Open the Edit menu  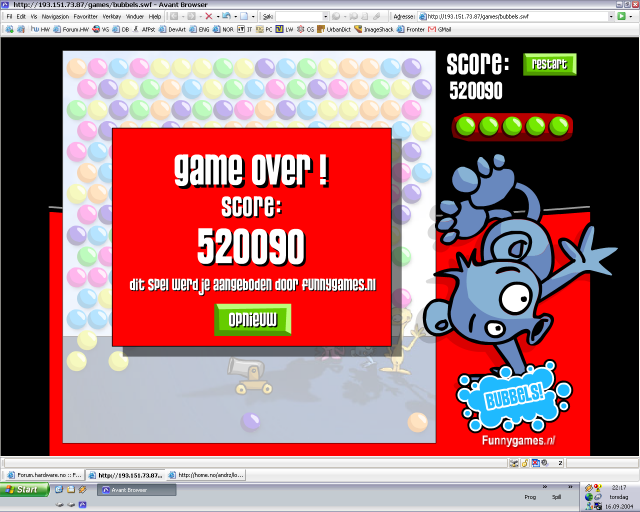pyautogui.click(x=21, y=16)
